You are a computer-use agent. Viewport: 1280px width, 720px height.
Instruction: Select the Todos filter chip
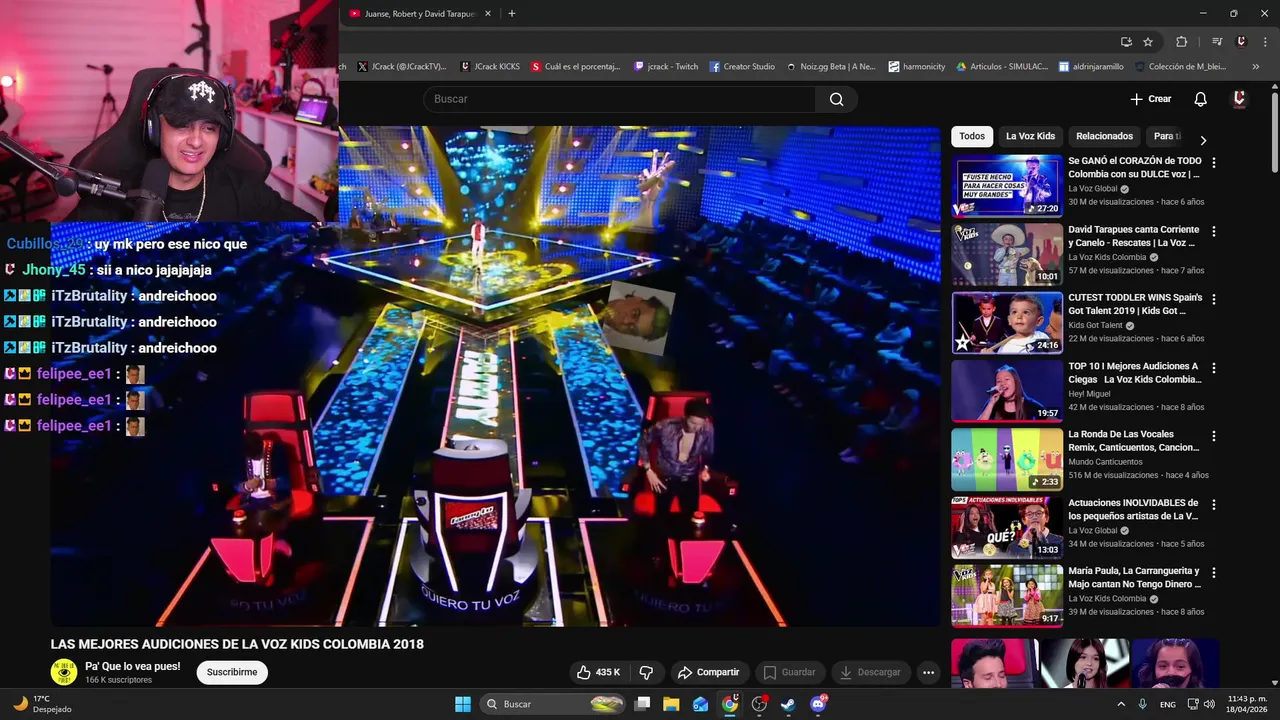(971, 136)
